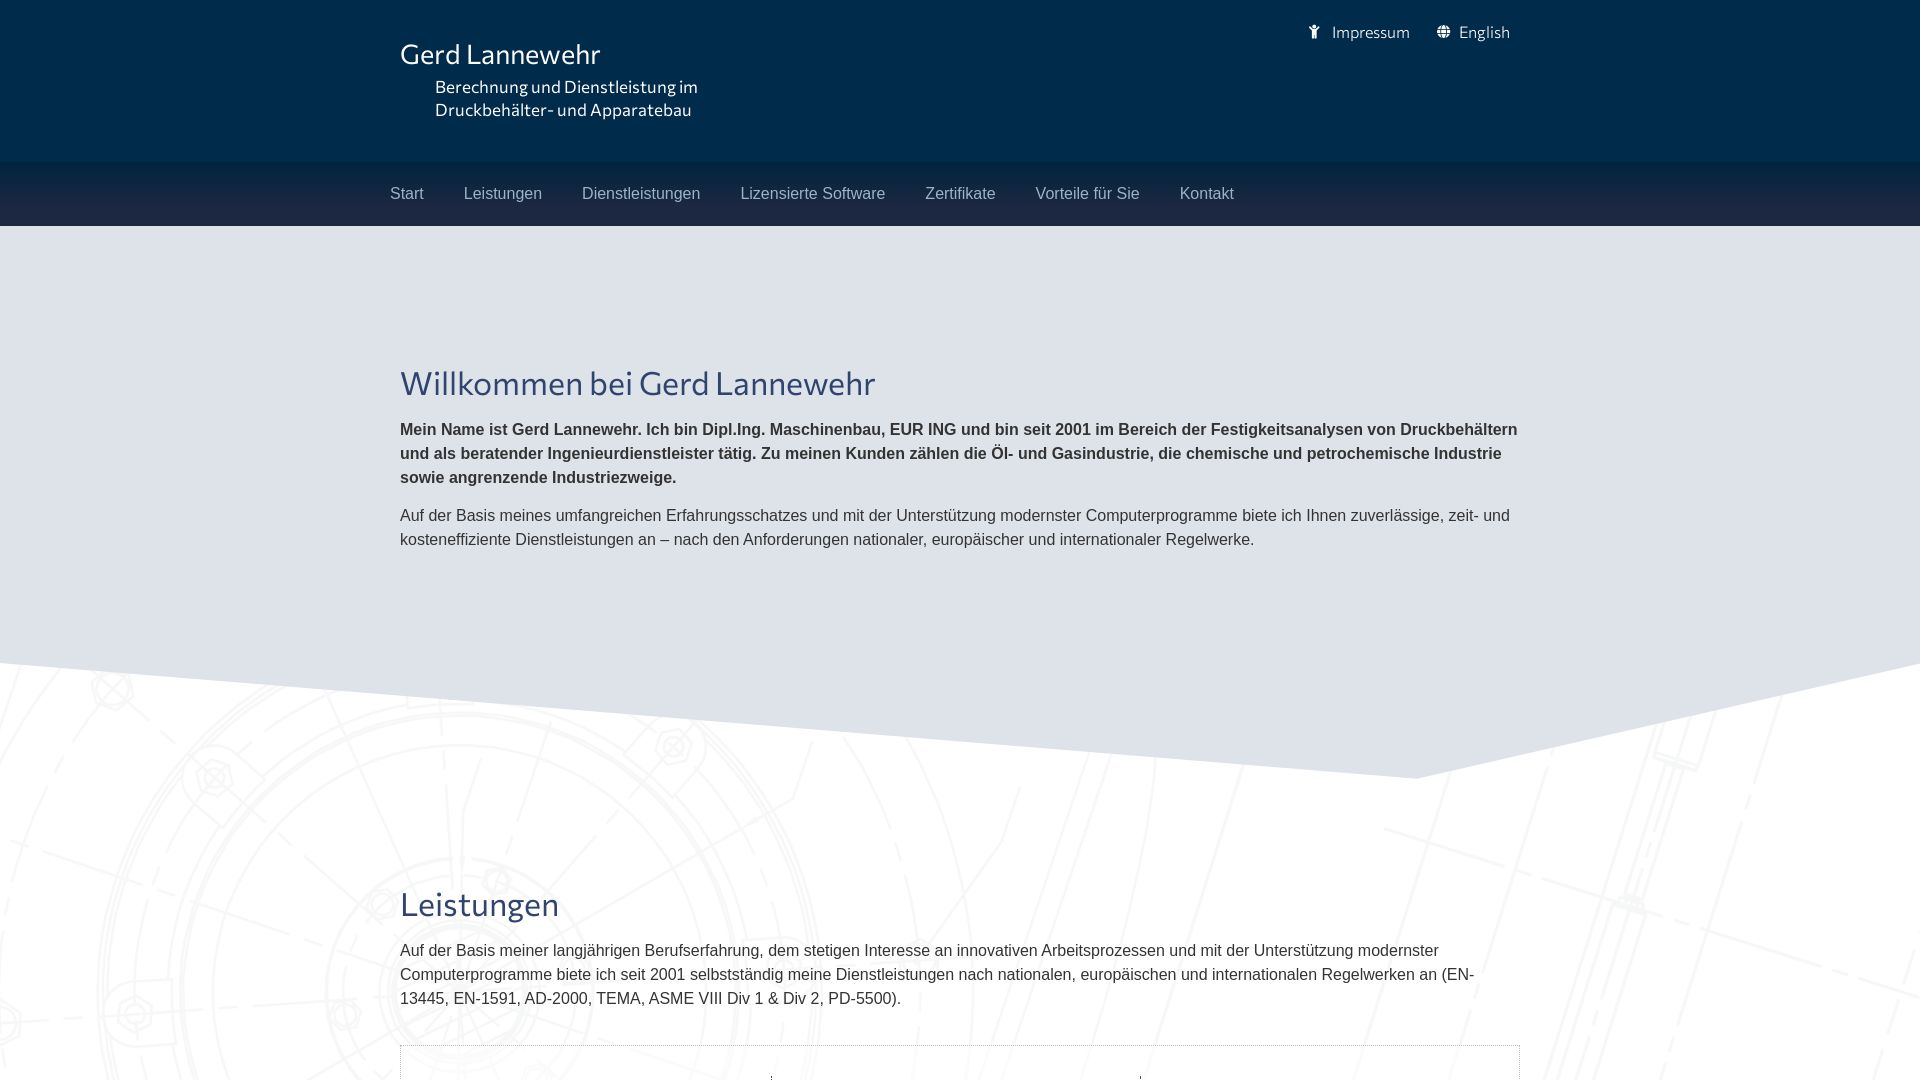
Task: Click the logo subtitle 'Berechnung und Dienstleistung im'
Action: (566, 87)
